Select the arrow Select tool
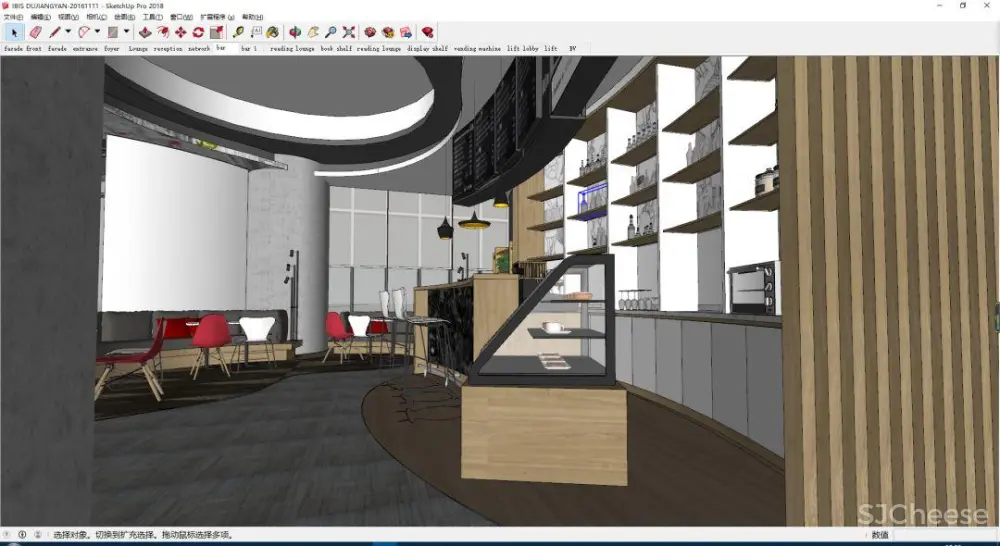This screenshot has height=546, width=1000. point(13,32)
